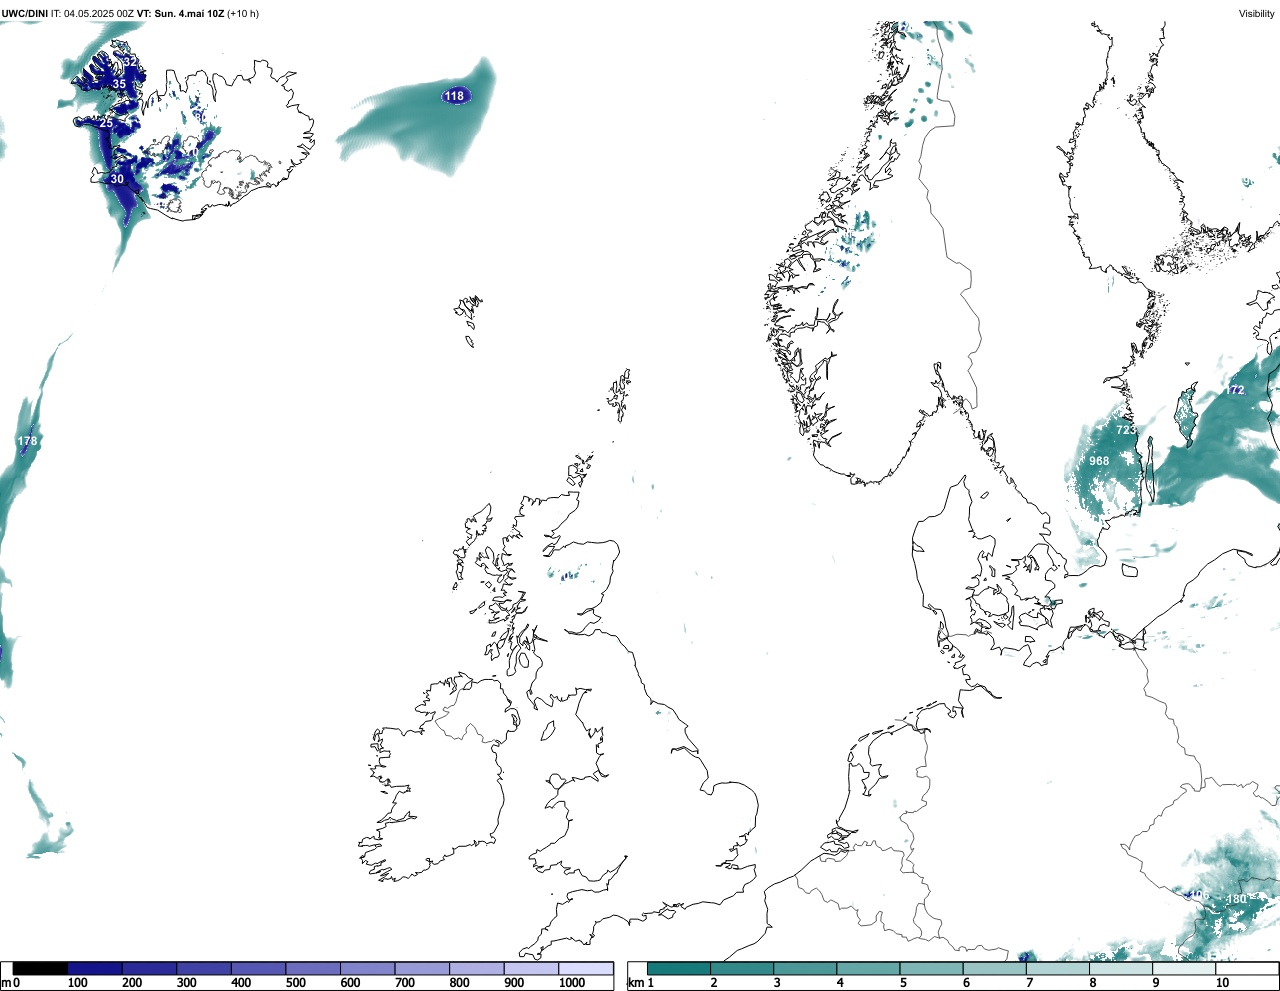Click the dark navy 100–200 m legend swatch
Screen dimensions: 1280x991
click(95, 968)
